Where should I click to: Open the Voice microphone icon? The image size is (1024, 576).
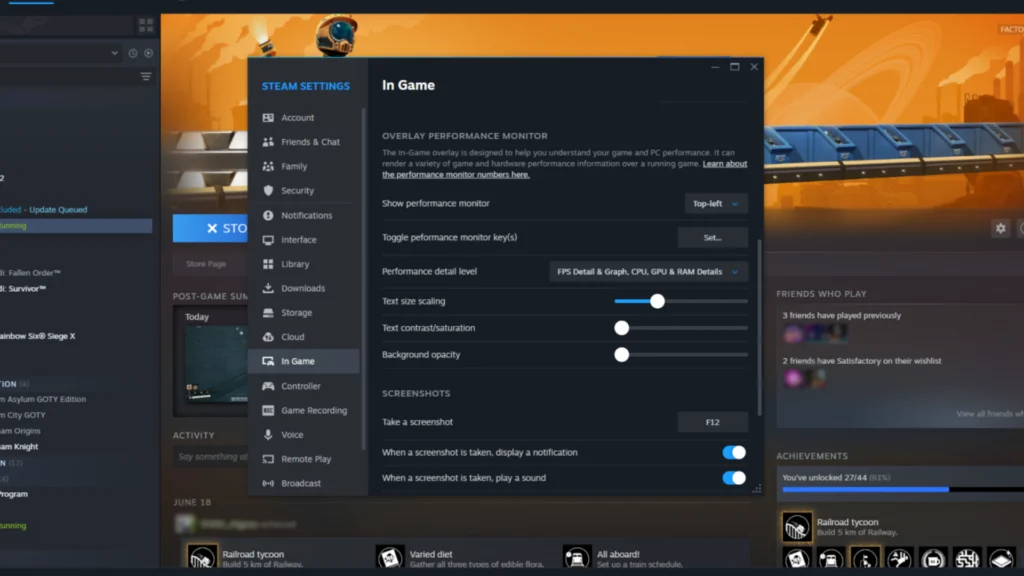(x=268, y=434)
